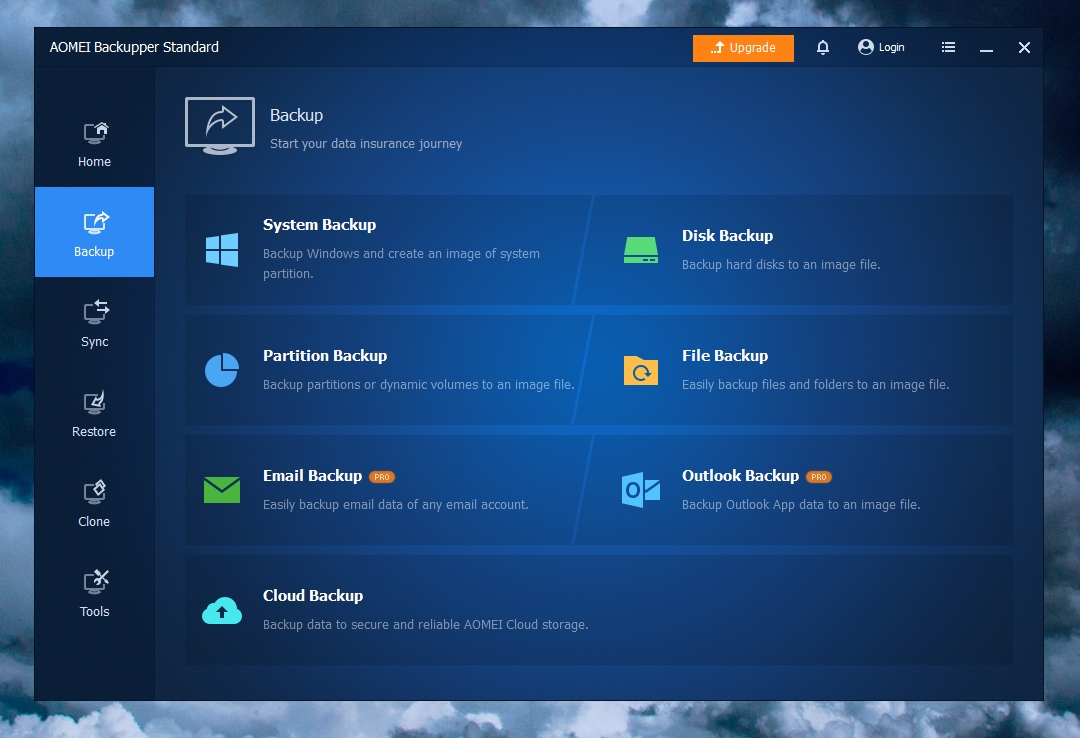The height and width of the screenshot is (738, 1080).
Task: Open the Cloud Backup title
Action: (x=313, y=595)
